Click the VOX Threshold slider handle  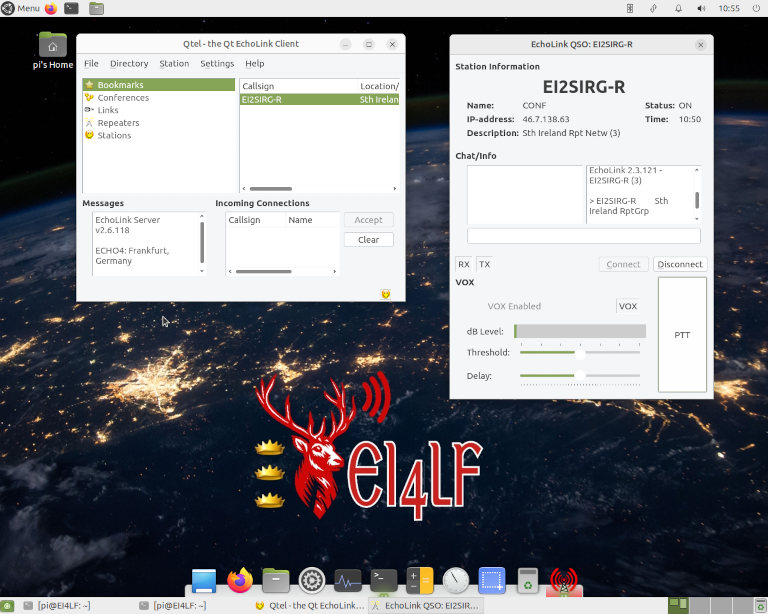580,352
